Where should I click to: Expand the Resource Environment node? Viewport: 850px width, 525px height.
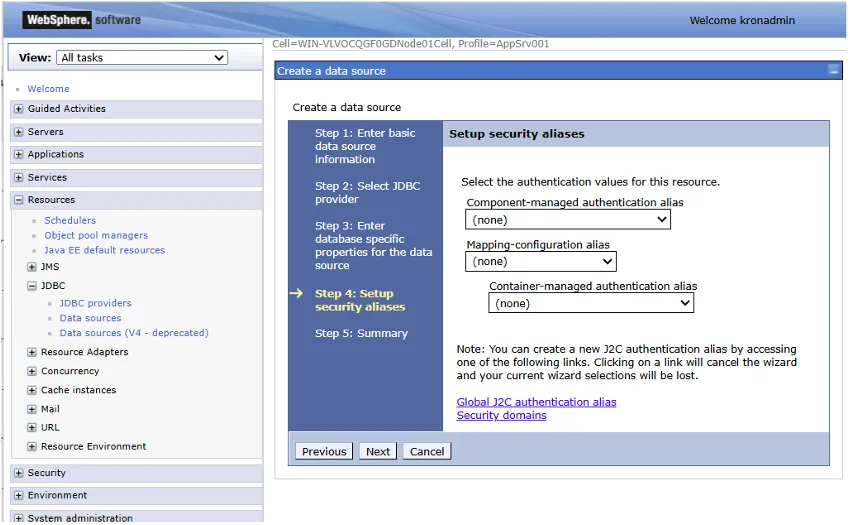[32, 447]
